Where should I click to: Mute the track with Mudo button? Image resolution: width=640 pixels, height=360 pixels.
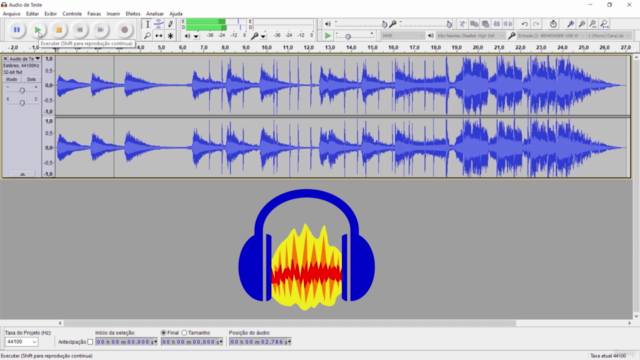click(12, 79)
